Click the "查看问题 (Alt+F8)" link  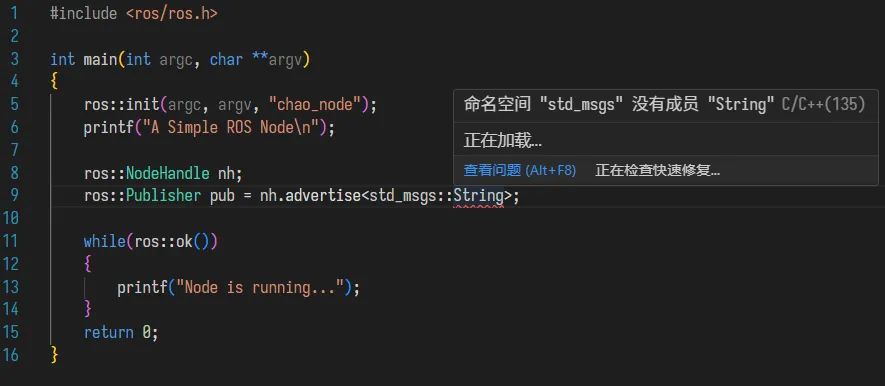[520, 170]
